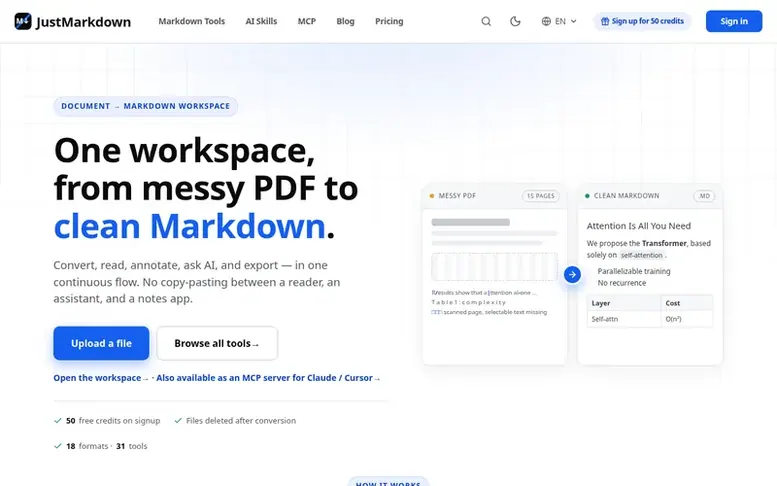
Task: Follow Open the workspace link
Action: 101,378
